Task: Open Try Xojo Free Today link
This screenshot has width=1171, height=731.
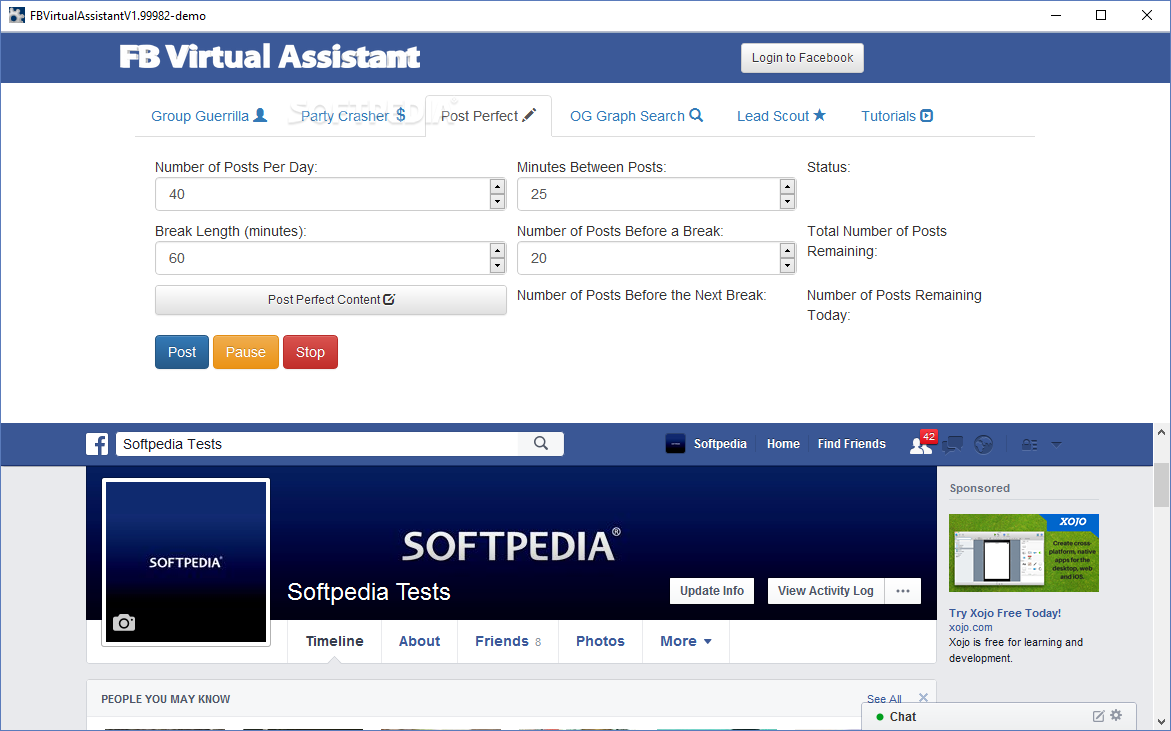Action: (1004, 613)
